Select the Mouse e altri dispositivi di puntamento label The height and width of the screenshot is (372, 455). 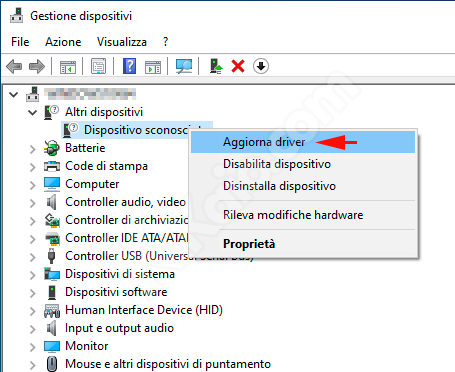click(x=168, y=364)
